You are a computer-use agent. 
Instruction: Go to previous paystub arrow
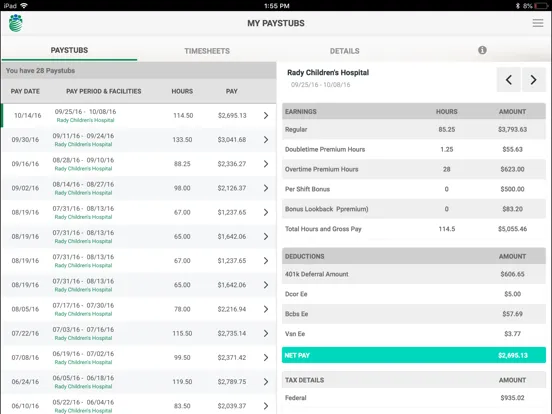pyautogui.click(x=508, y=80)
